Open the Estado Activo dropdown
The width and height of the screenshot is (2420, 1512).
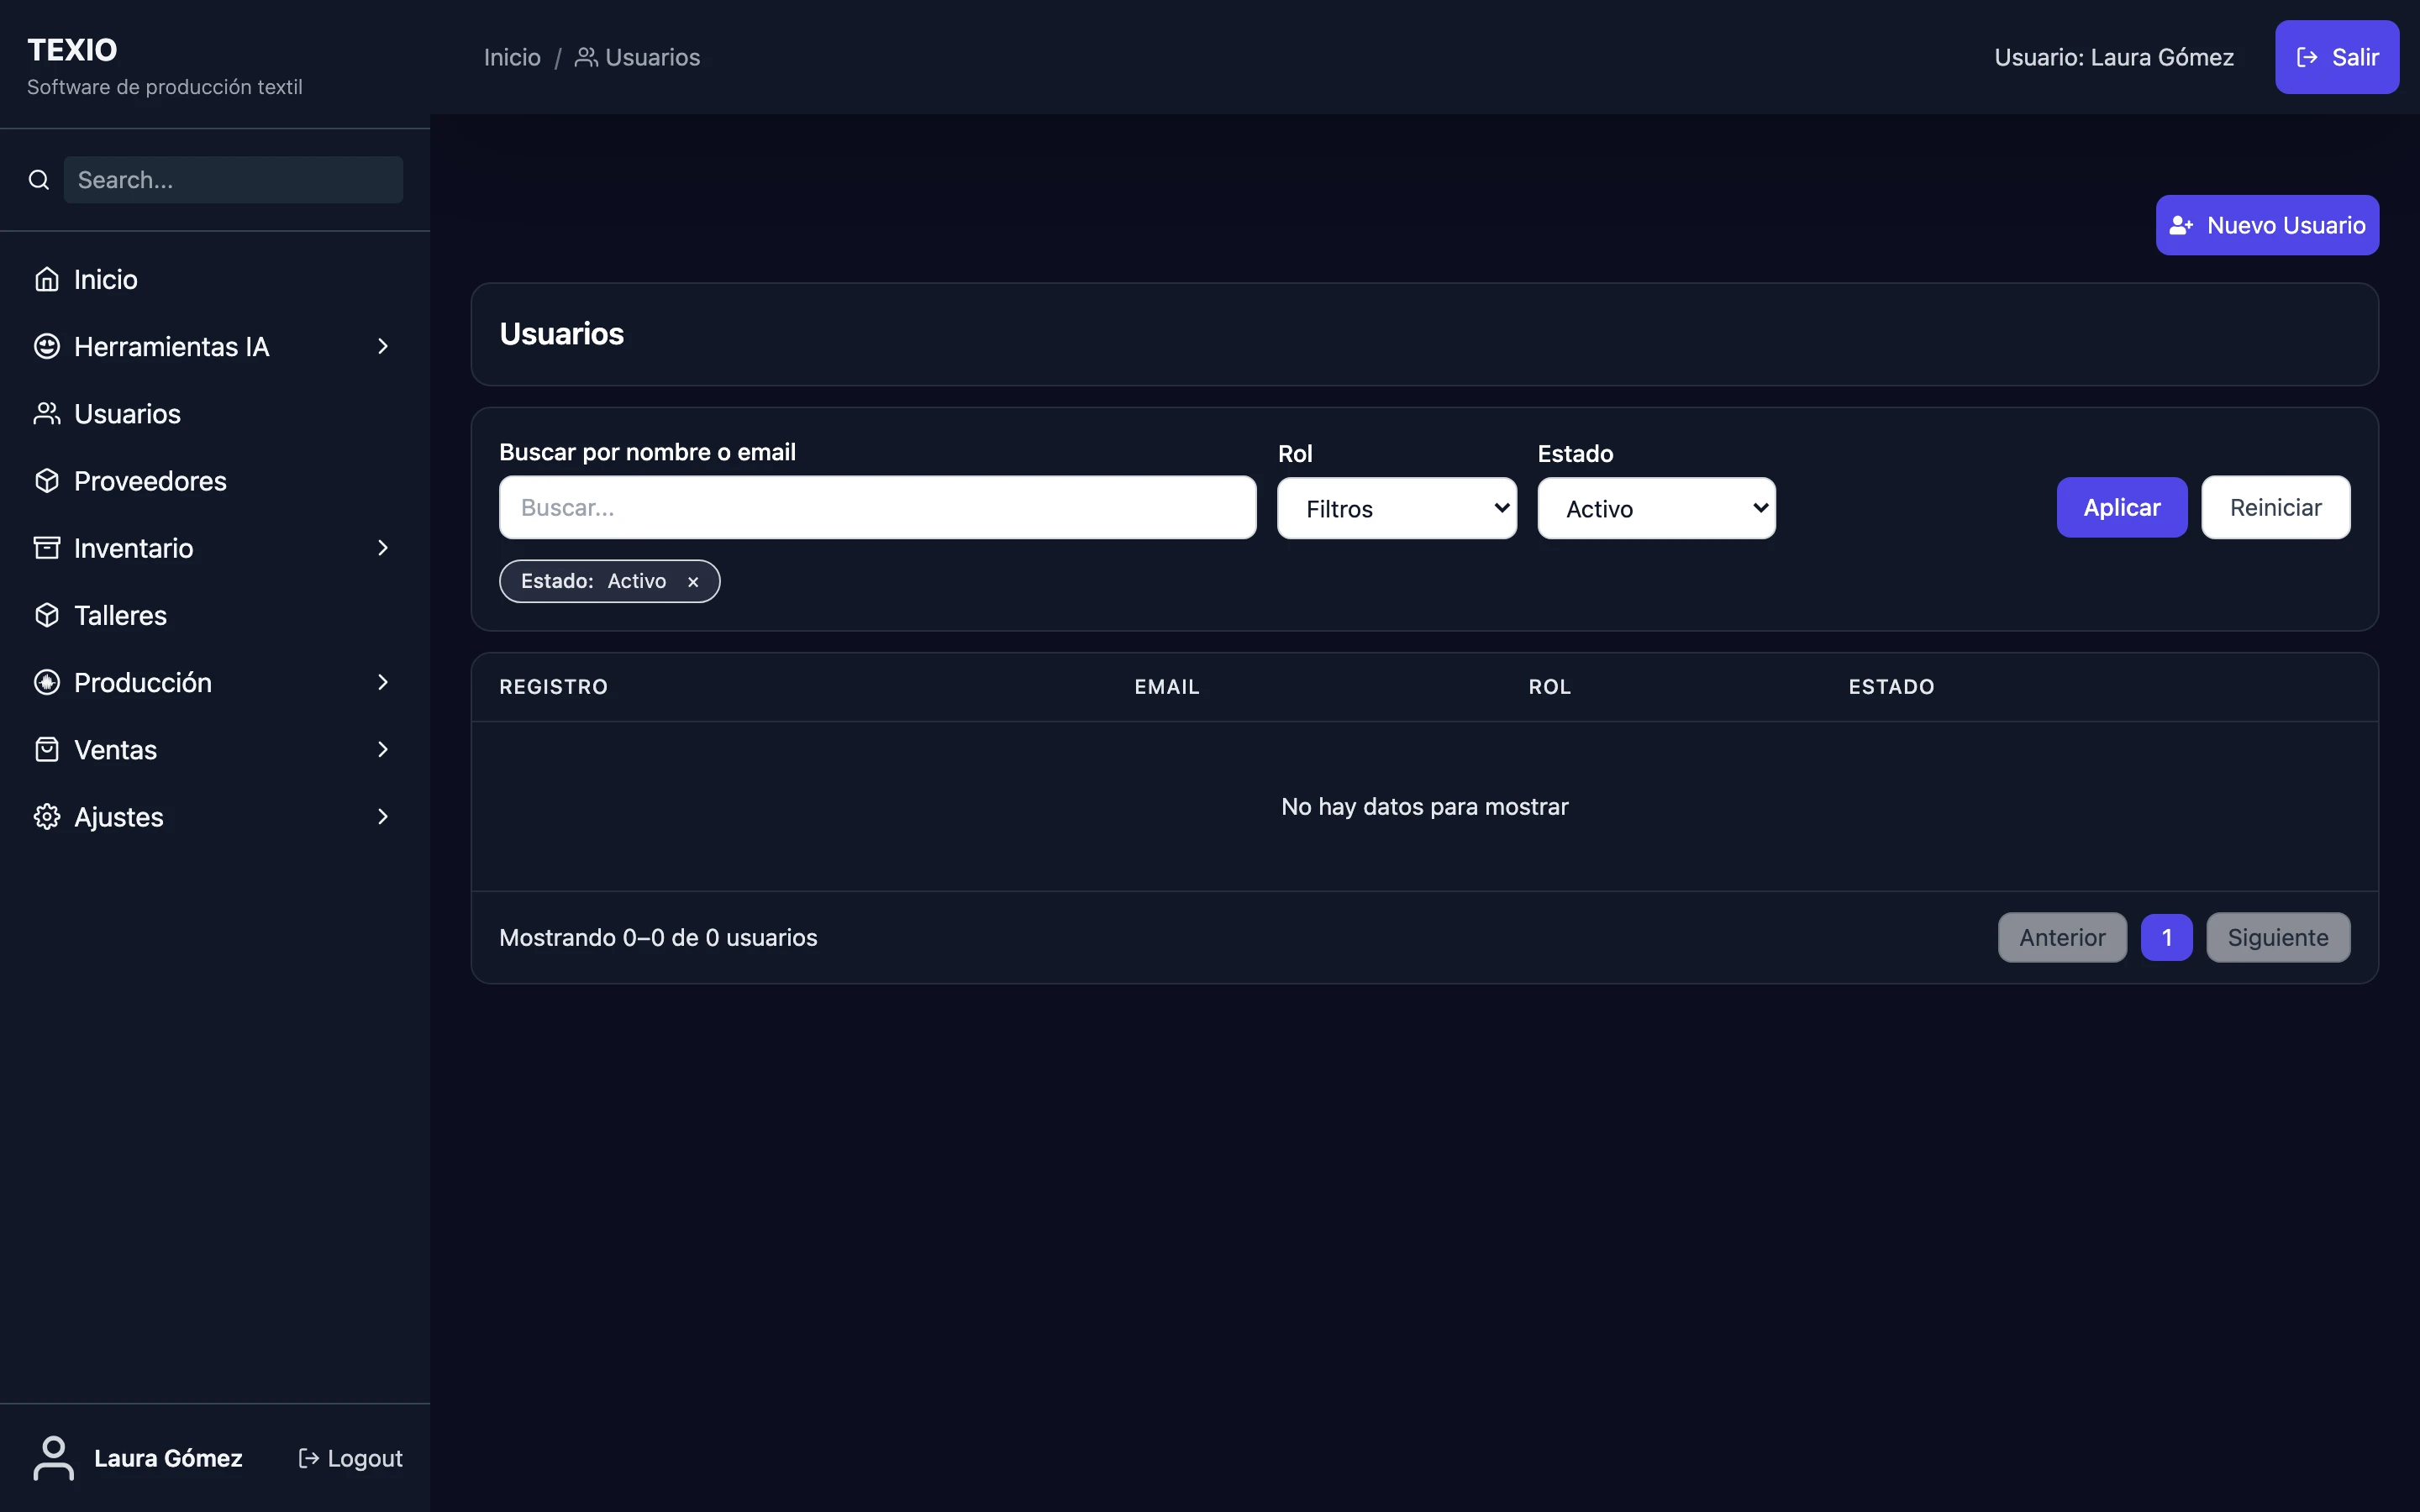[x=1657, y=508]
